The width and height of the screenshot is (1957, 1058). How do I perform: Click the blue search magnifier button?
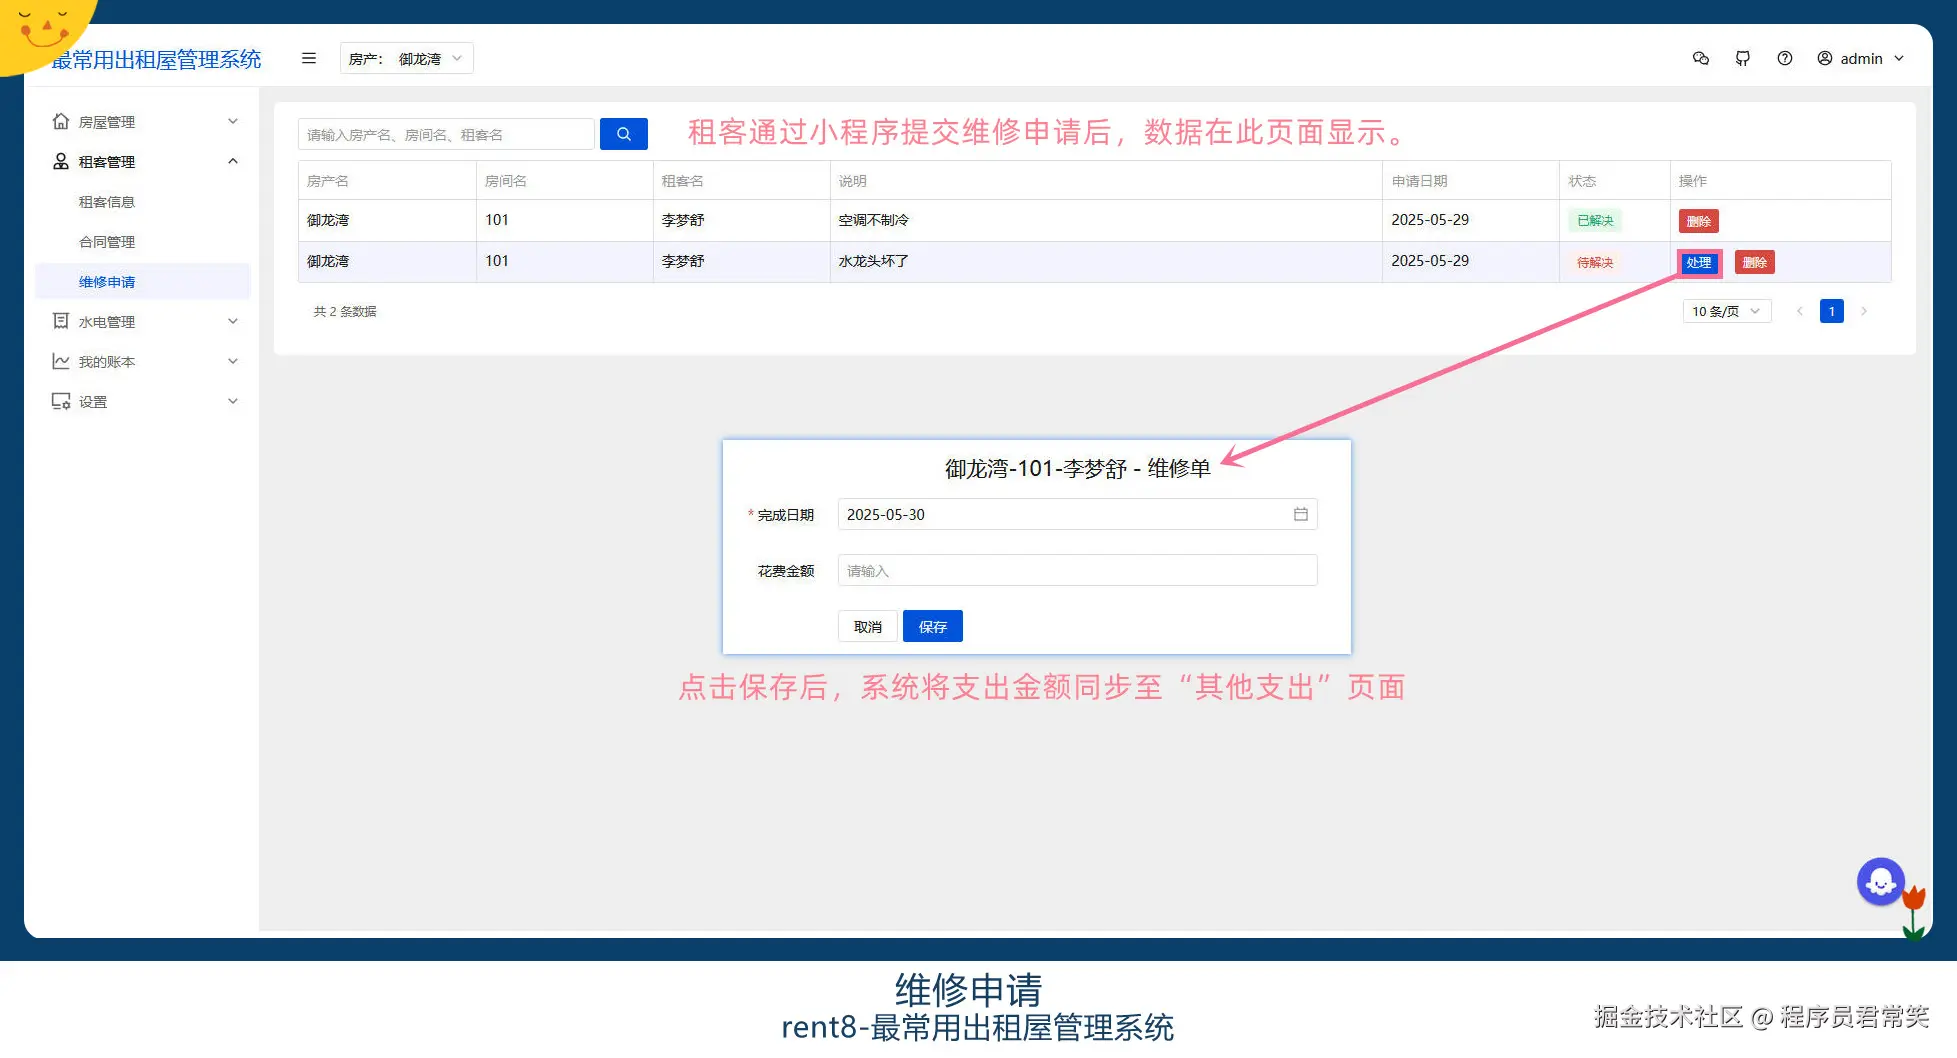[x=623, y=133]
